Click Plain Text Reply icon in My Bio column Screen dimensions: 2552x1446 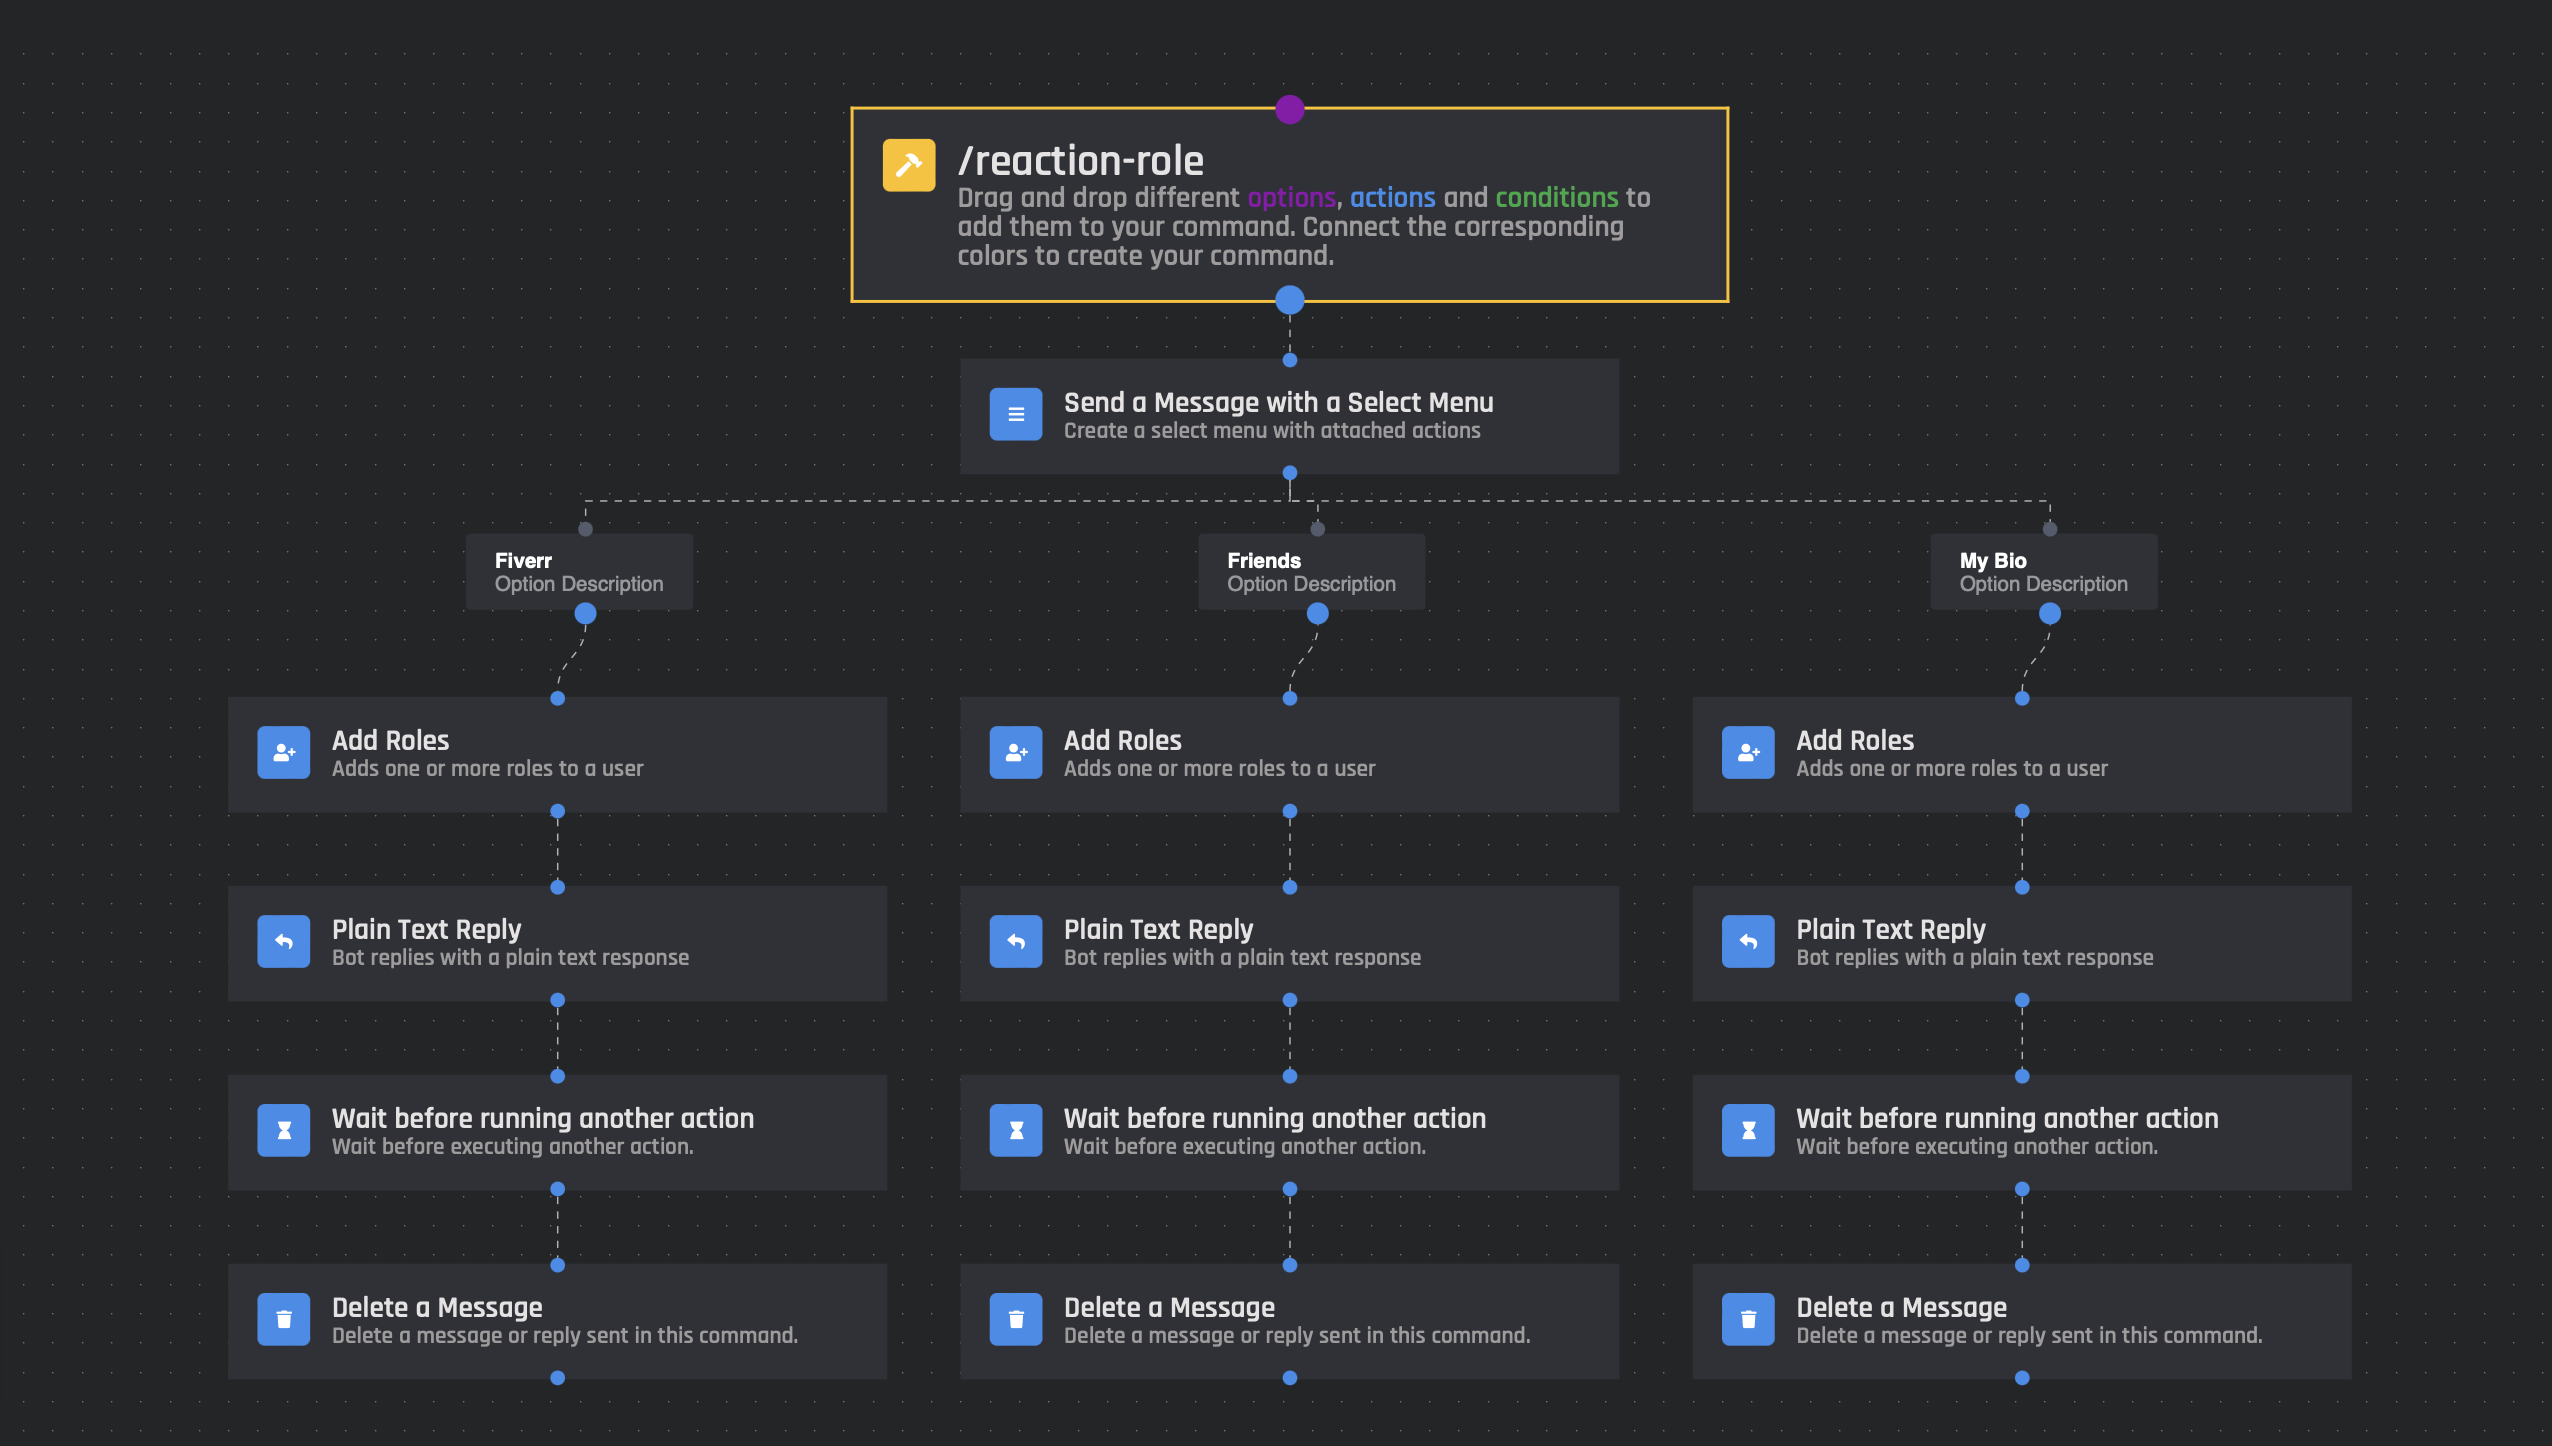(x=1748, y=941)
